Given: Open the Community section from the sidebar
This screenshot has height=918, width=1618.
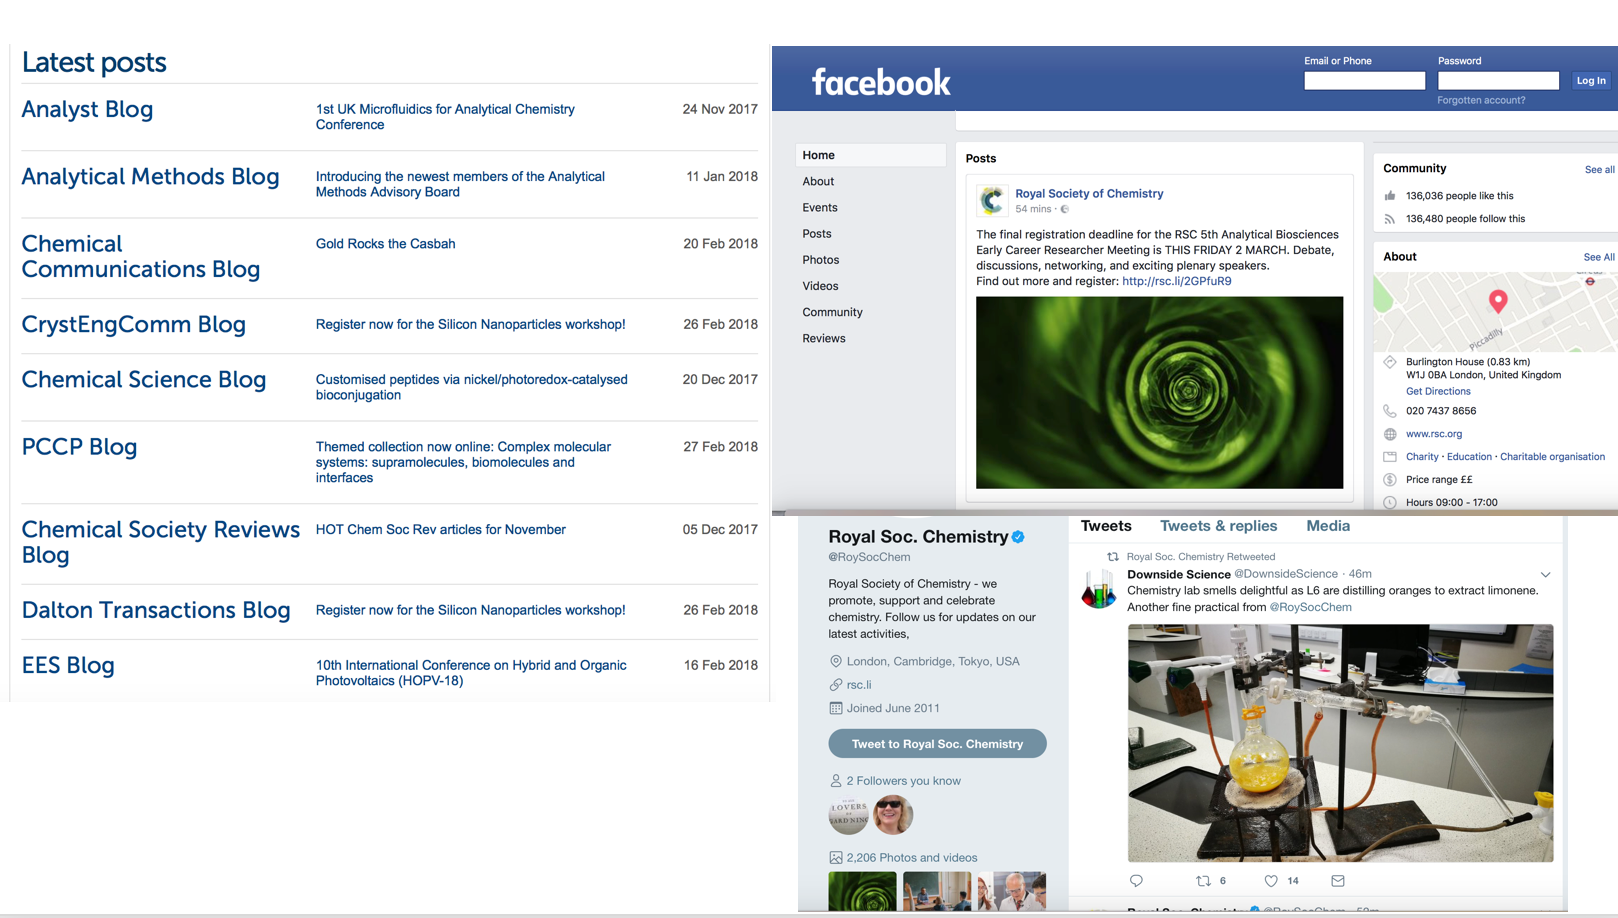Looking at the screenshot, I should point(832,312).
